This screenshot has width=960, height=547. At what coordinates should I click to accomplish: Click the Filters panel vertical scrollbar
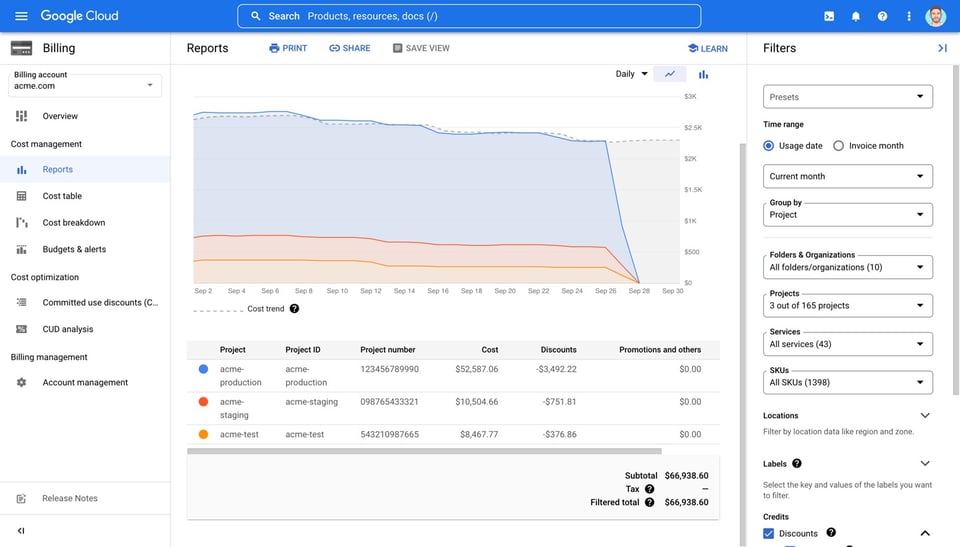tap(956, 230)
